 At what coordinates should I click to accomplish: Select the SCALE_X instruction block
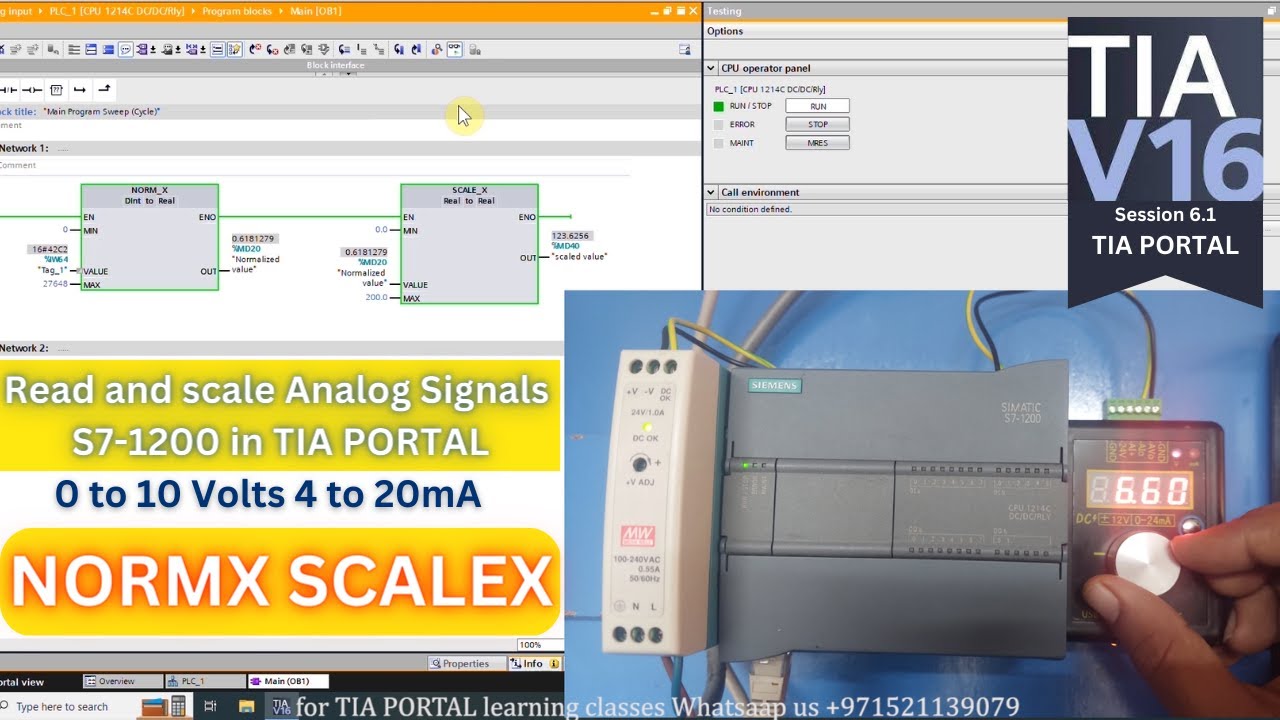click(469, 244)
